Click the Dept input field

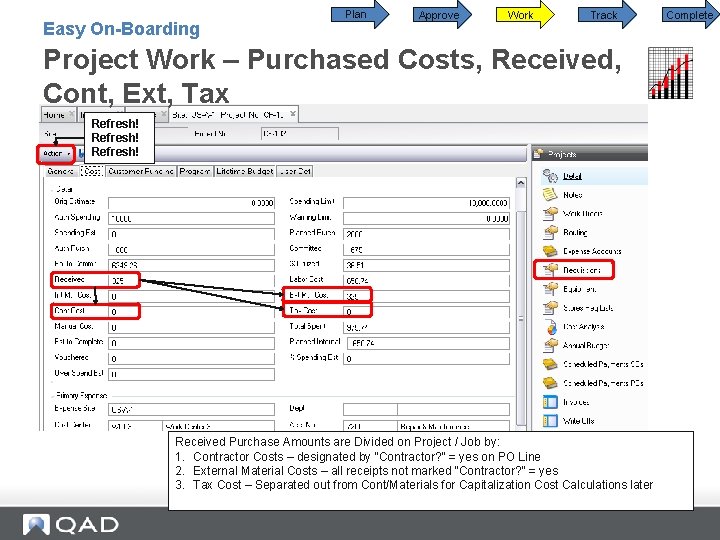(x=370, y=409)
